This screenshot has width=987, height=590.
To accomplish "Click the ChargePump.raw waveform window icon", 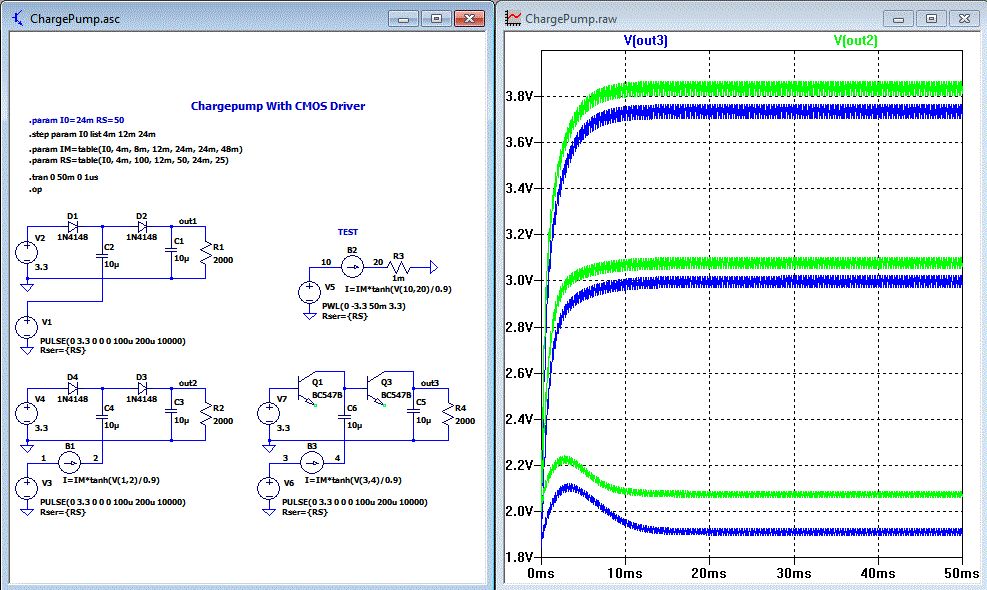I will [x=513, y=19].
